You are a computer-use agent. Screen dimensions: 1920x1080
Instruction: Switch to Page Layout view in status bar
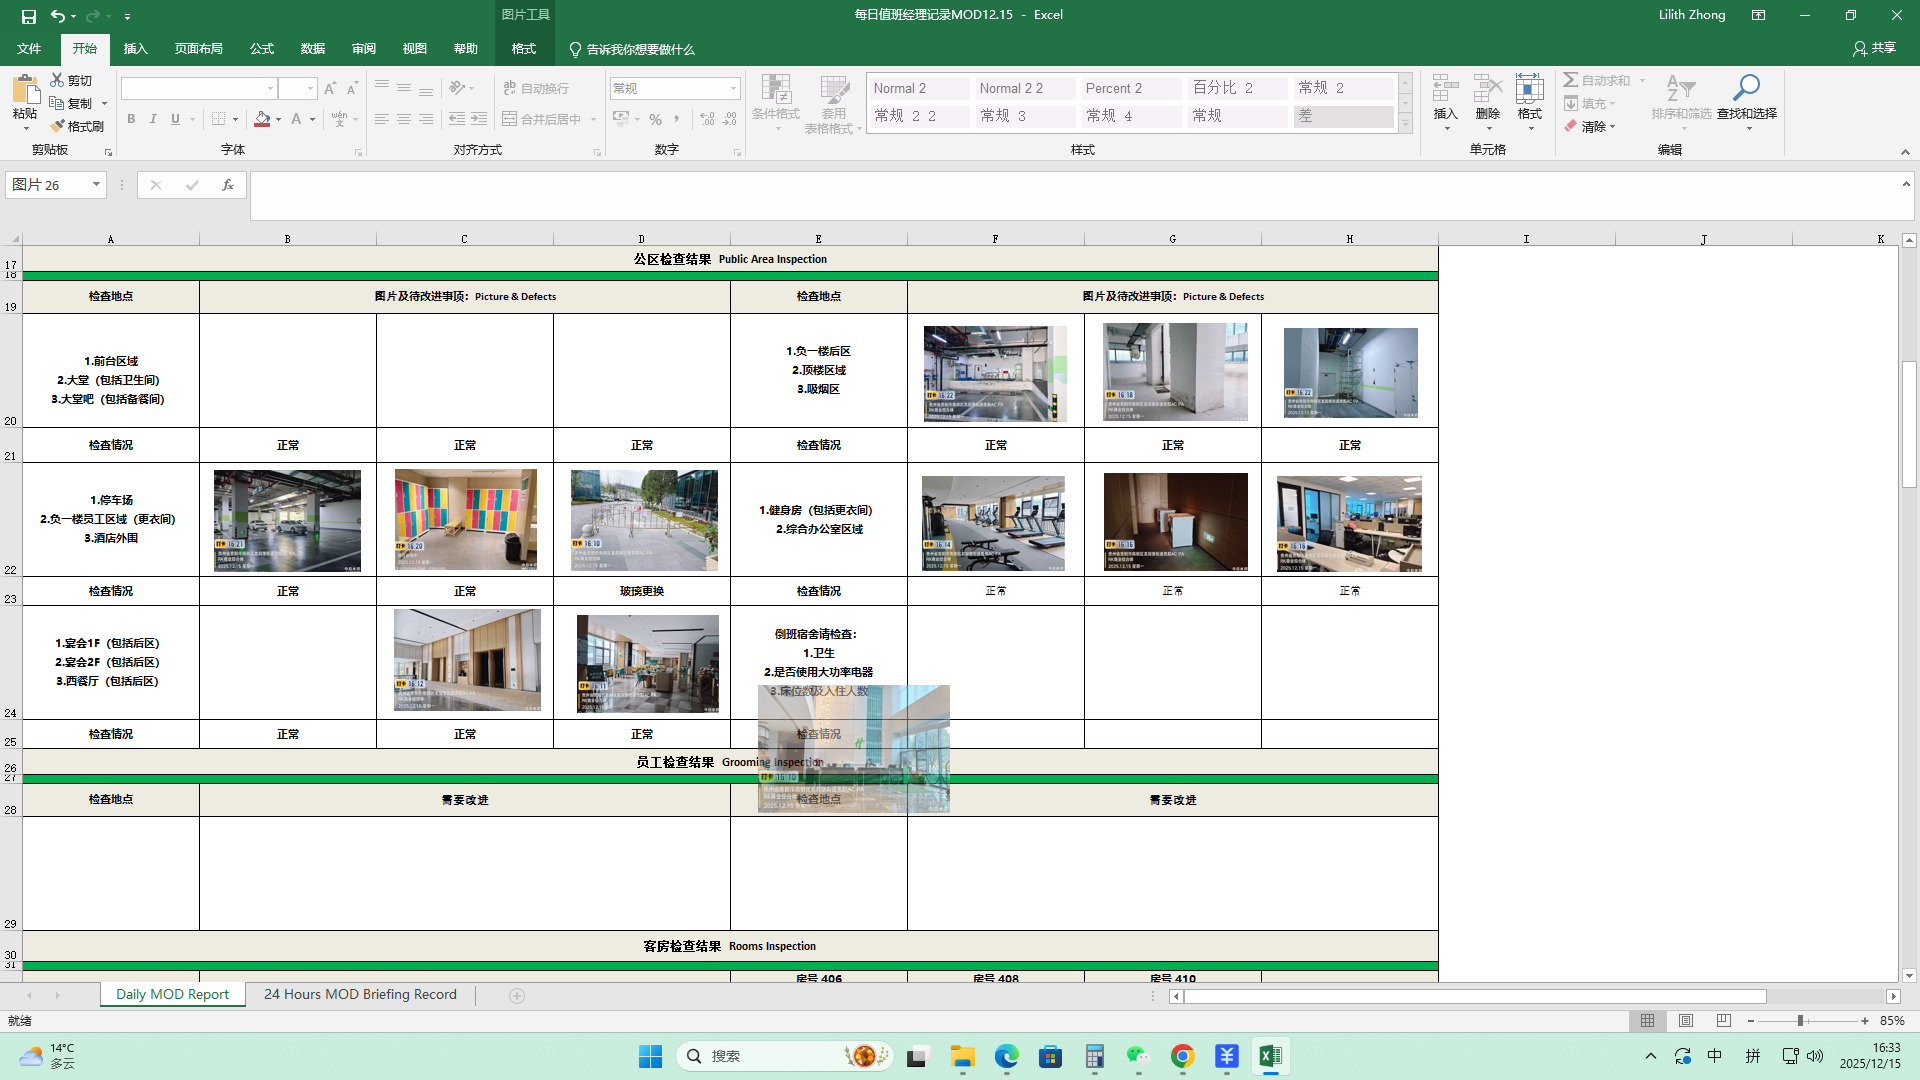[1686, 1021]
